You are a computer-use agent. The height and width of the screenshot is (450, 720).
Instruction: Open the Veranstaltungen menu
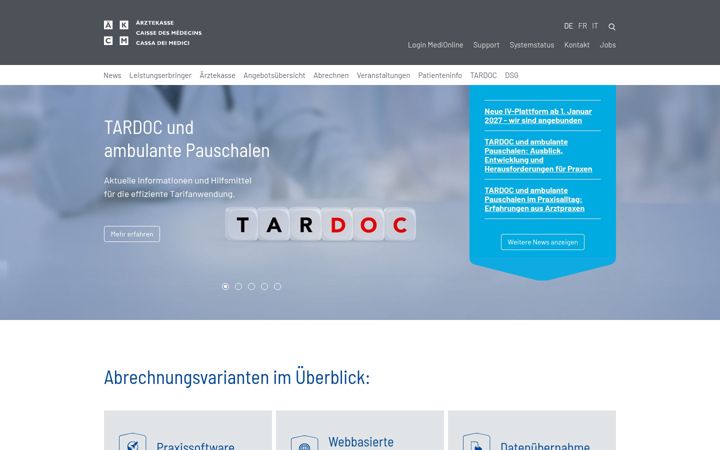click(x=383, y=75)
